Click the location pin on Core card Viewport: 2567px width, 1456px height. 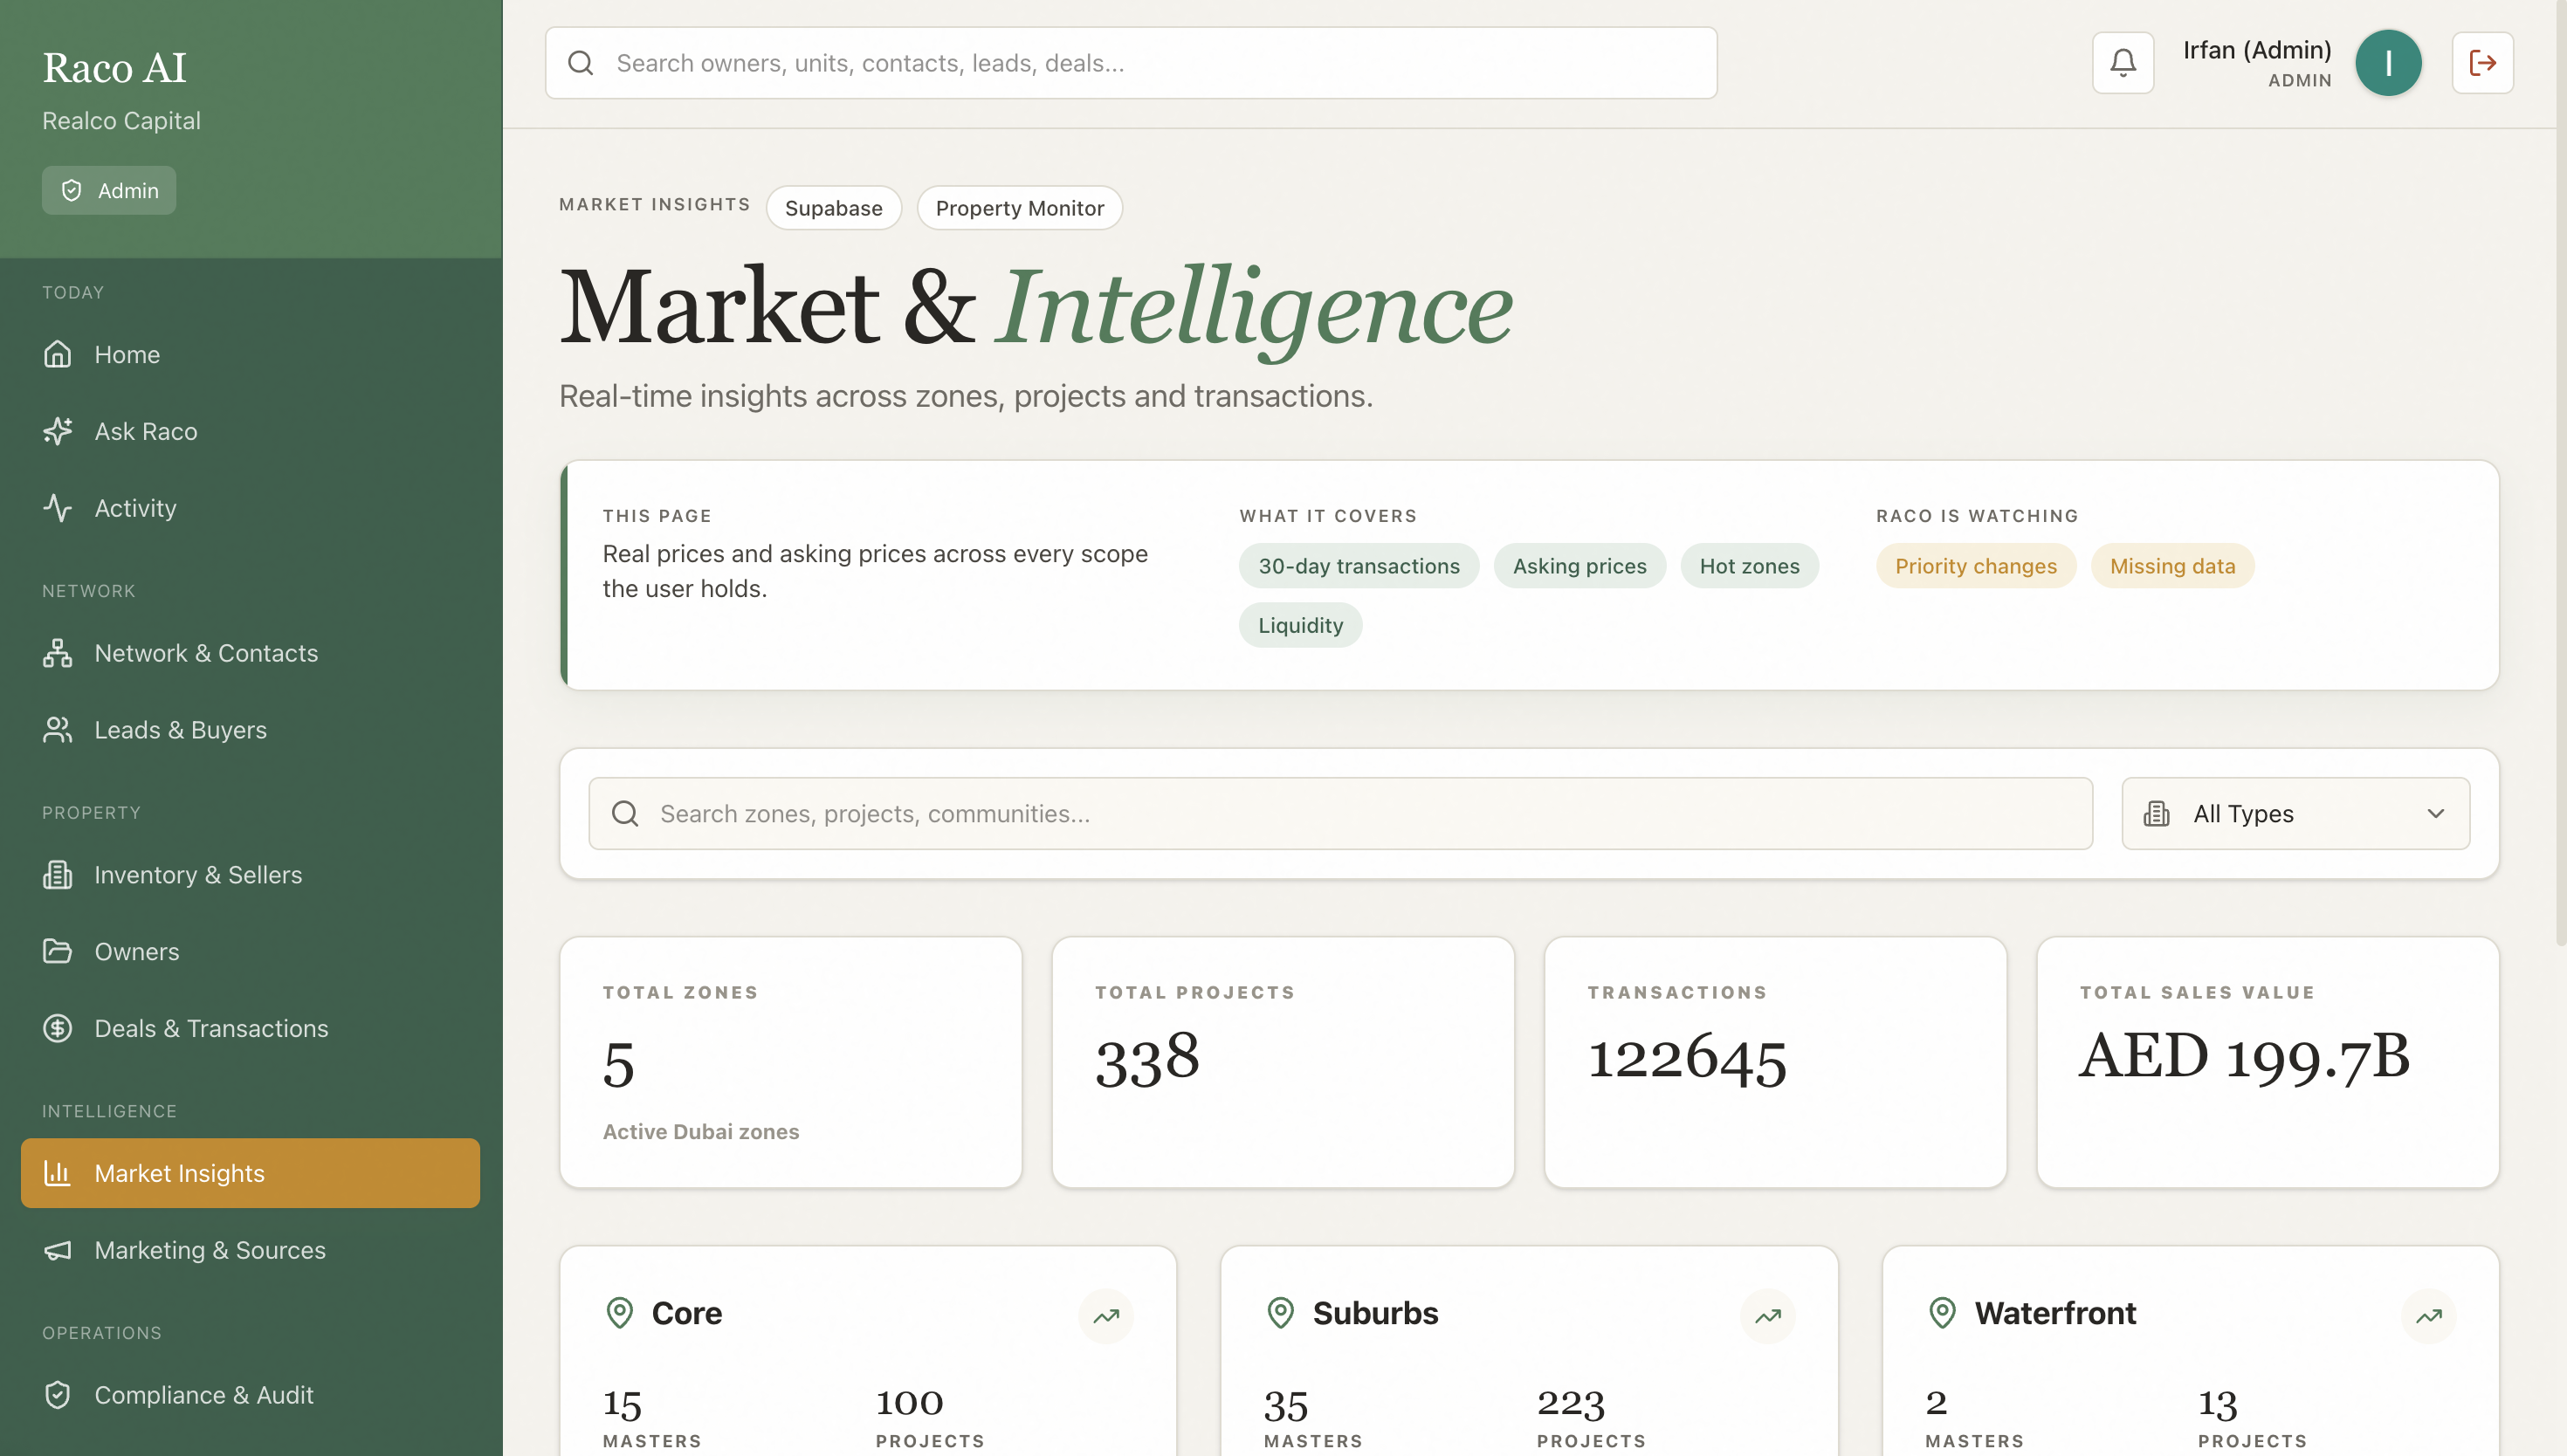click(x=620, y=1313)
